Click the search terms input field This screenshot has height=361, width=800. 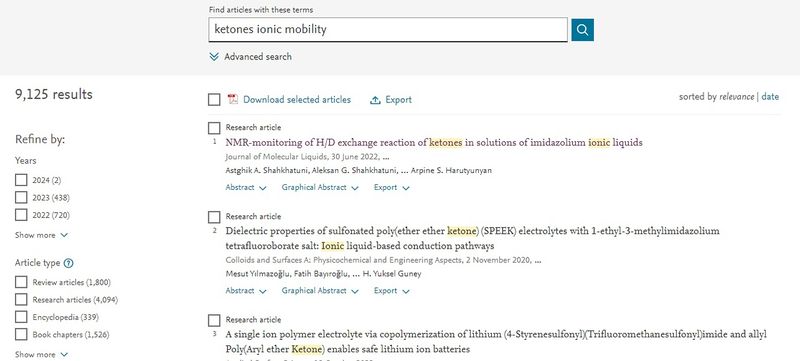[x=388, y=30]
